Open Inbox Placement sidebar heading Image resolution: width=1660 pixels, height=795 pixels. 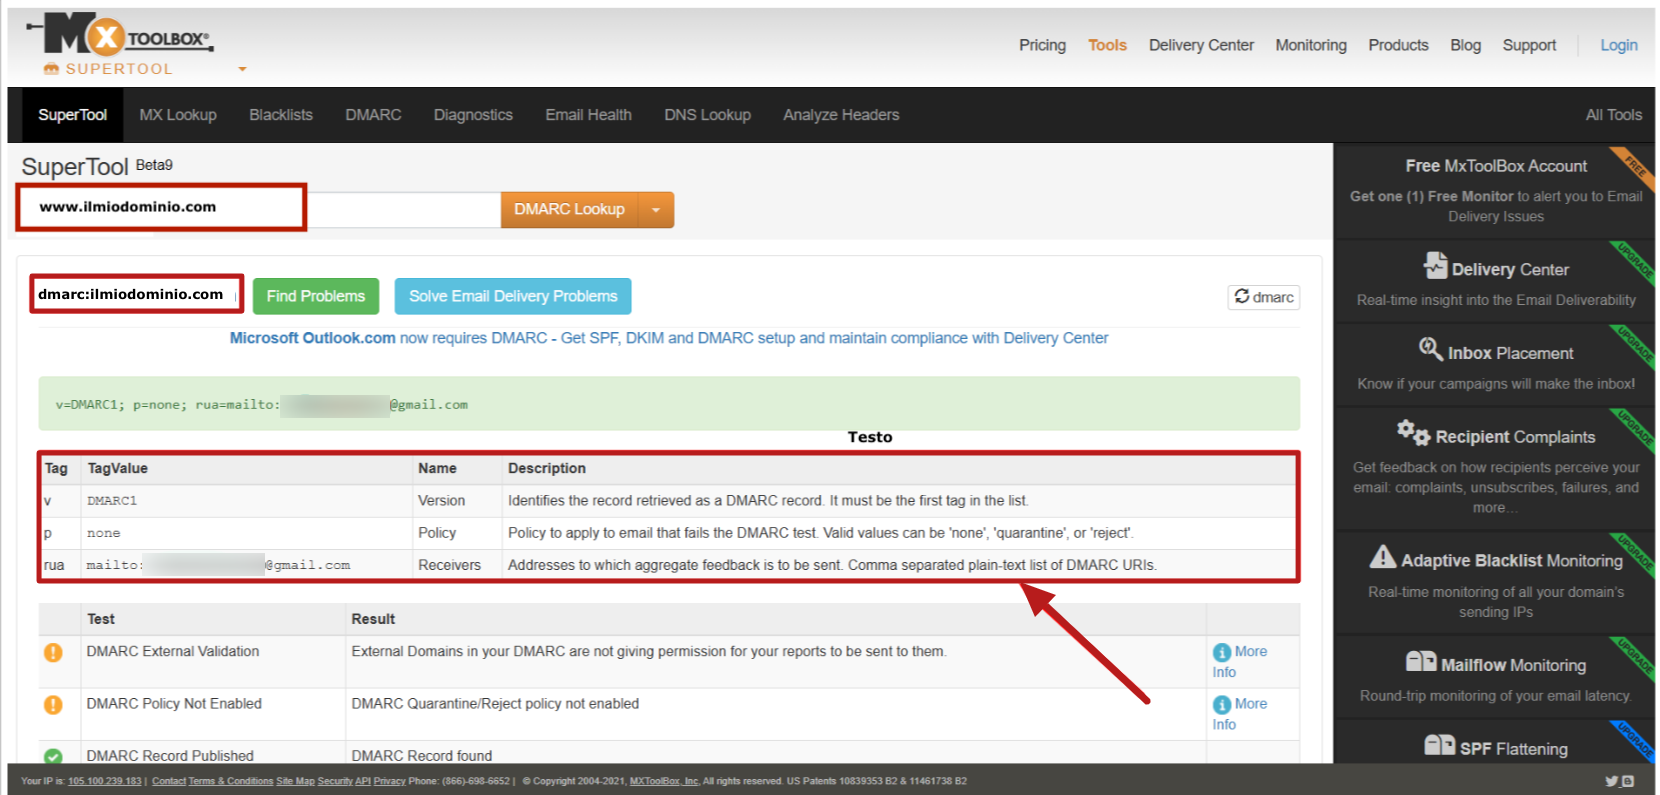[x=1510, y=353]
